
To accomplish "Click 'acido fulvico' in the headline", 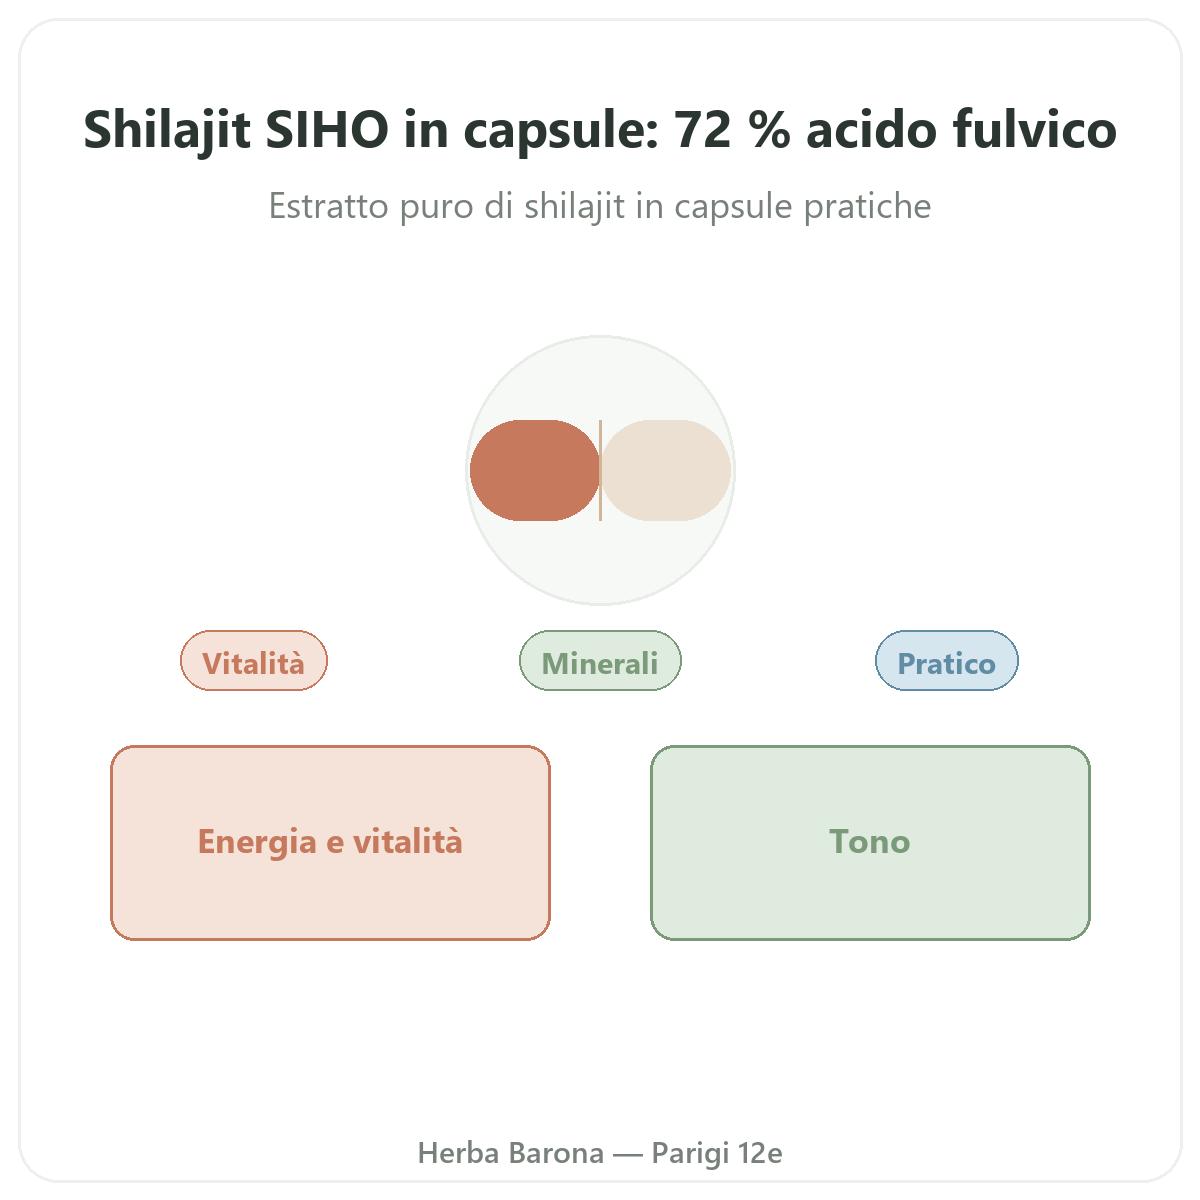I will (962, 130).
